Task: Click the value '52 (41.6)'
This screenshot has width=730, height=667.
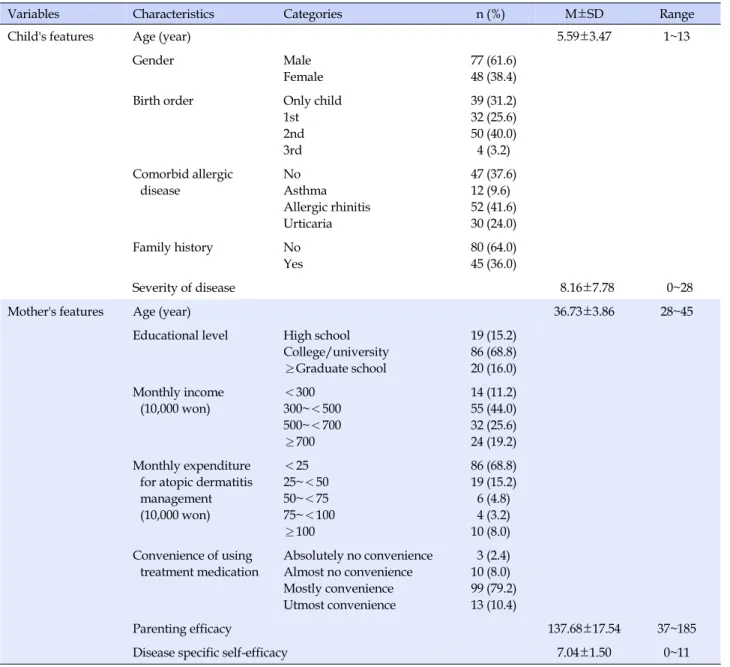Action: (x=493, y=207)
